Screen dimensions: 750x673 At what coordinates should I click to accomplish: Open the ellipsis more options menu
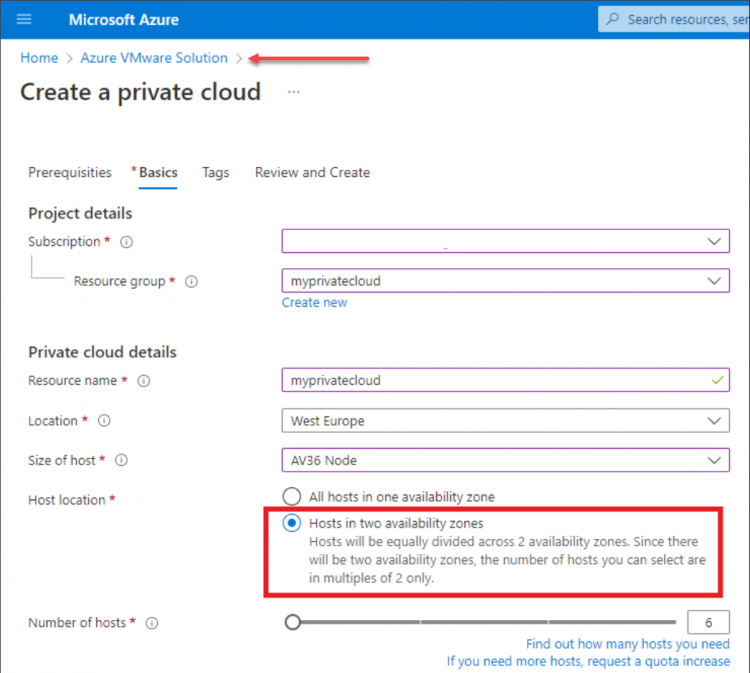point(294,91)
